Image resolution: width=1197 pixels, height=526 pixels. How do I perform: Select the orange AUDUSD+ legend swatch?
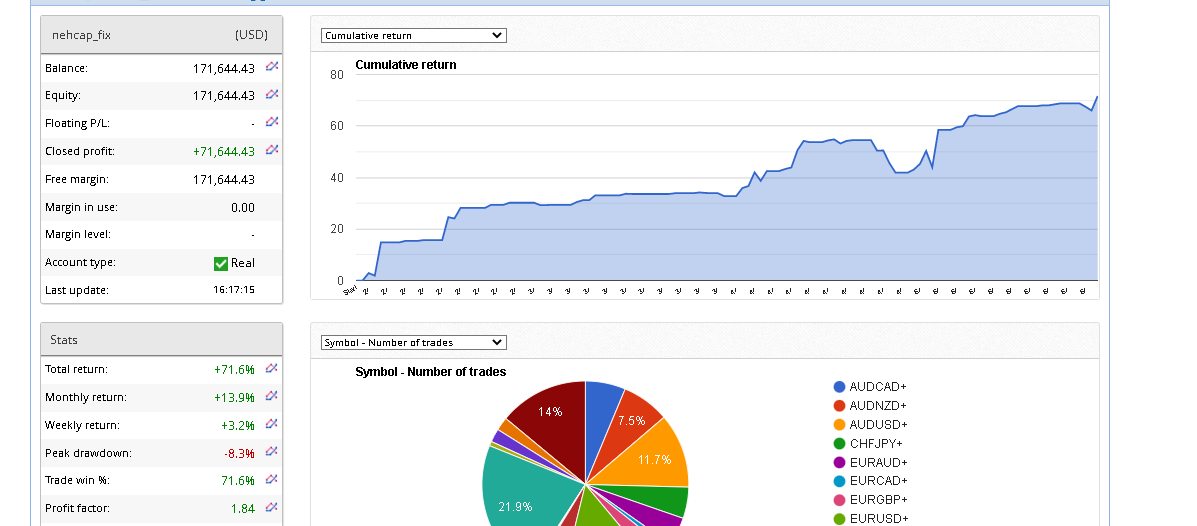pos(839,425)
